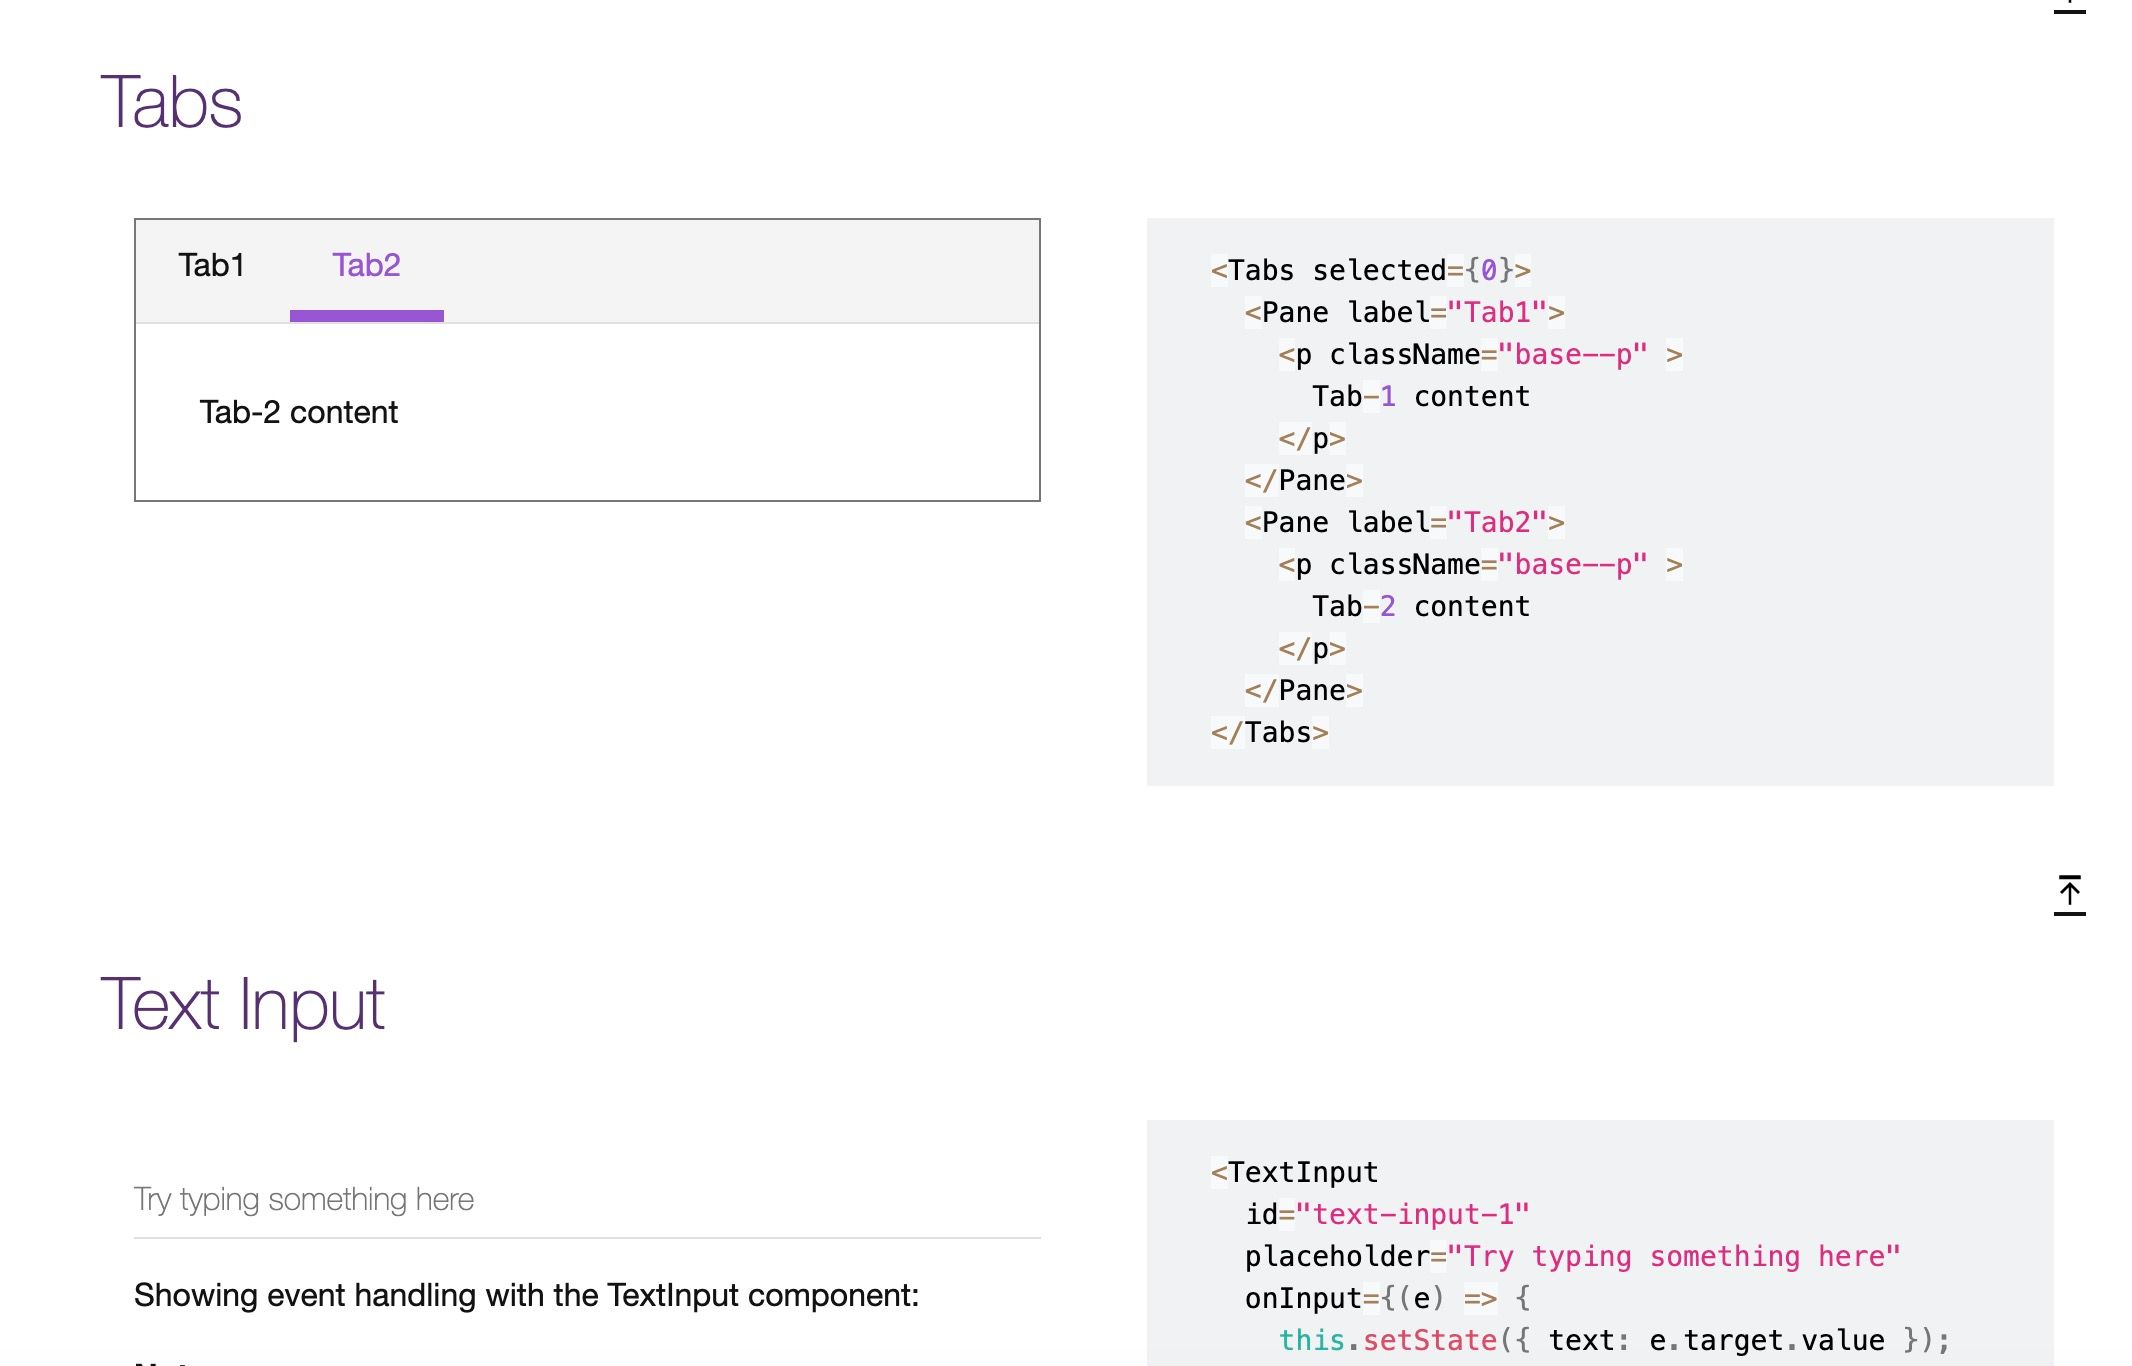
Task: Click the purple underline beneath Tab2
Action: point(366,316)
